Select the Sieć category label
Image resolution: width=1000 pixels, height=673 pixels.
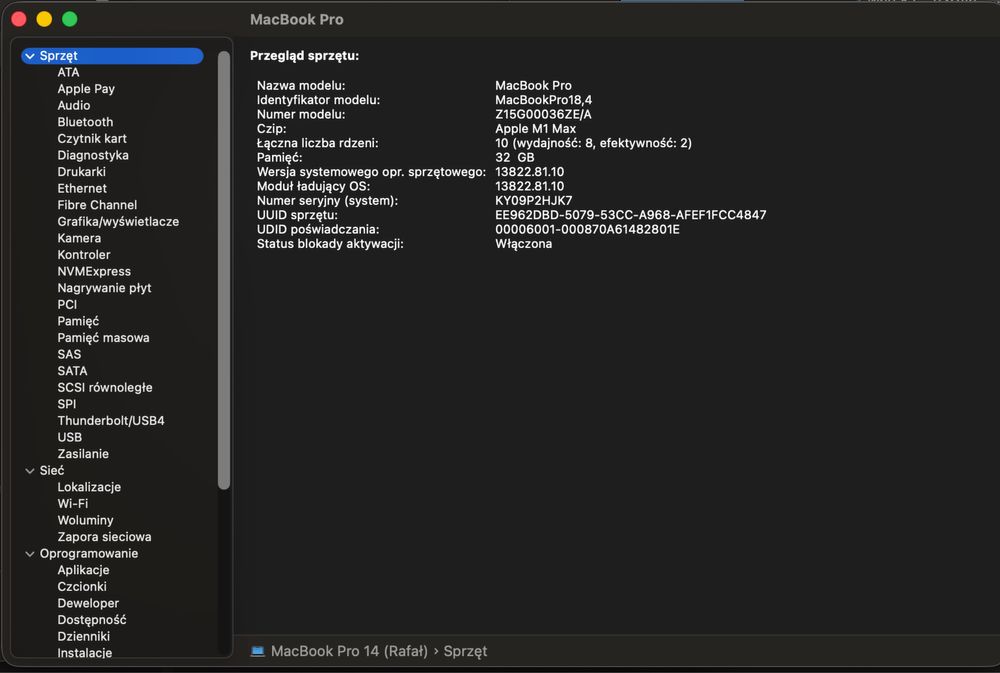tap(52, 470)
